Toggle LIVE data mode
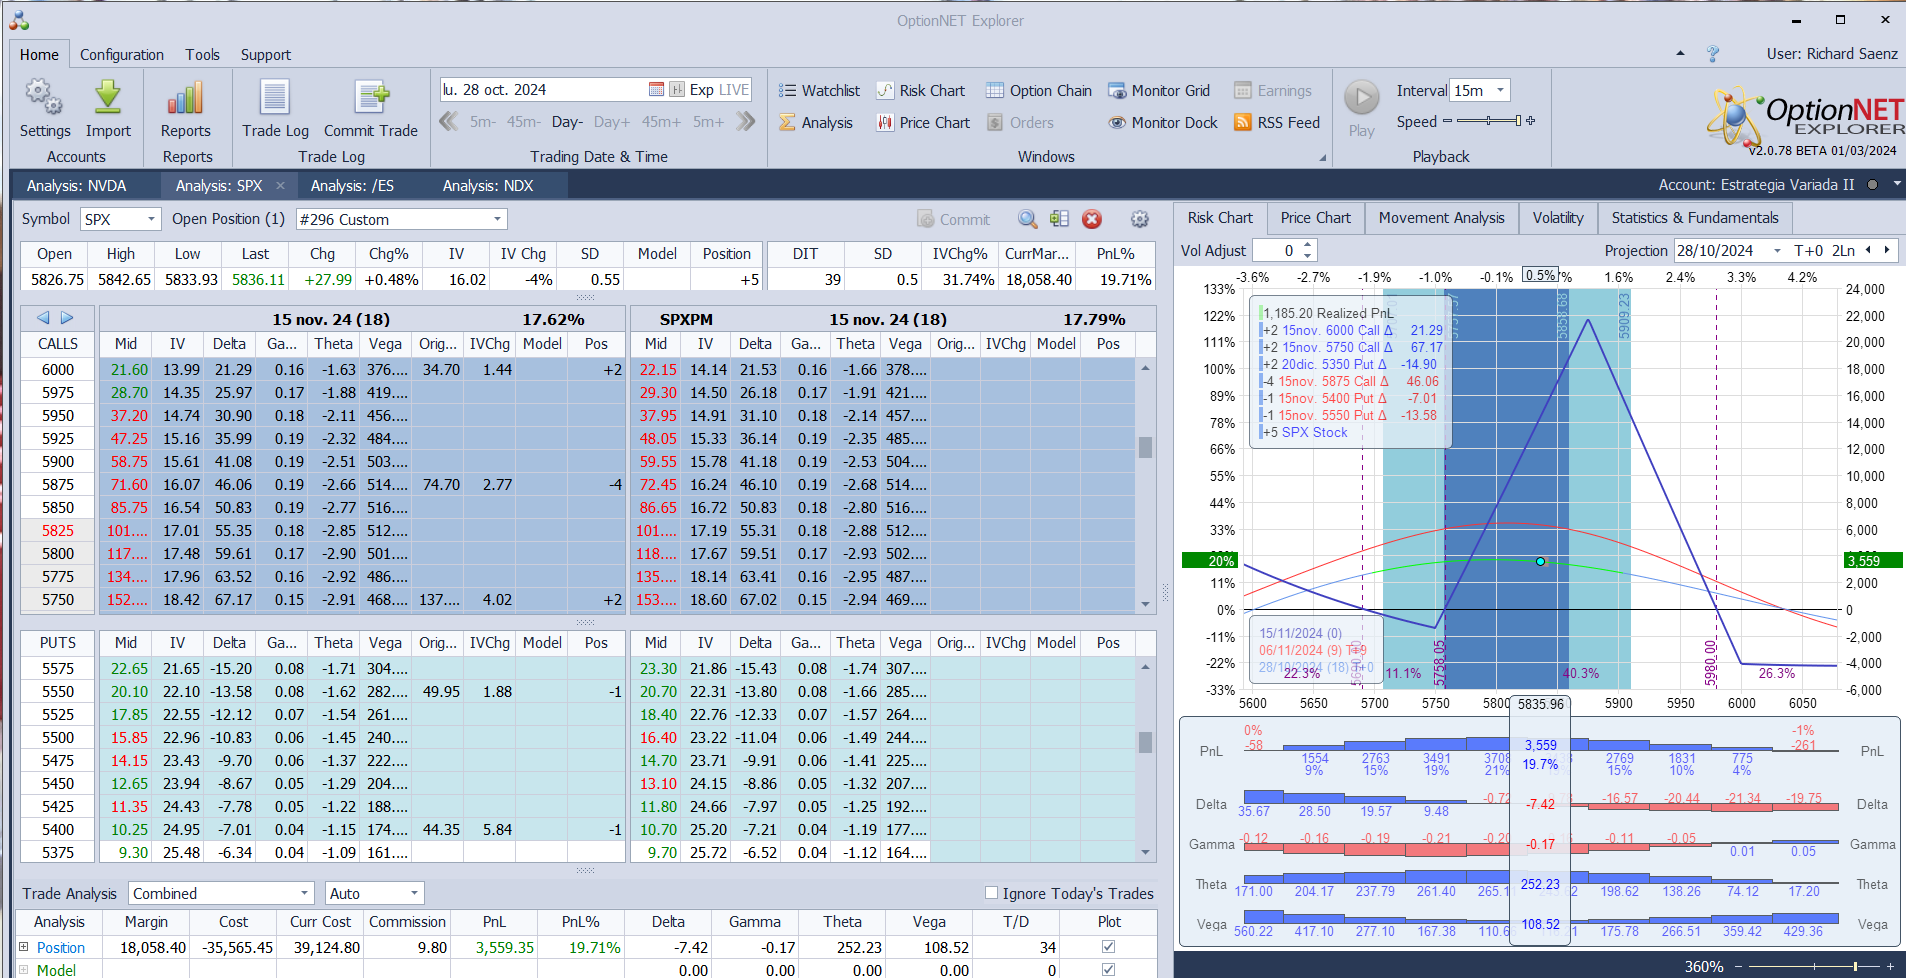Image resolution: width=1906 pixels, height=978 pixels. point(734,89)
